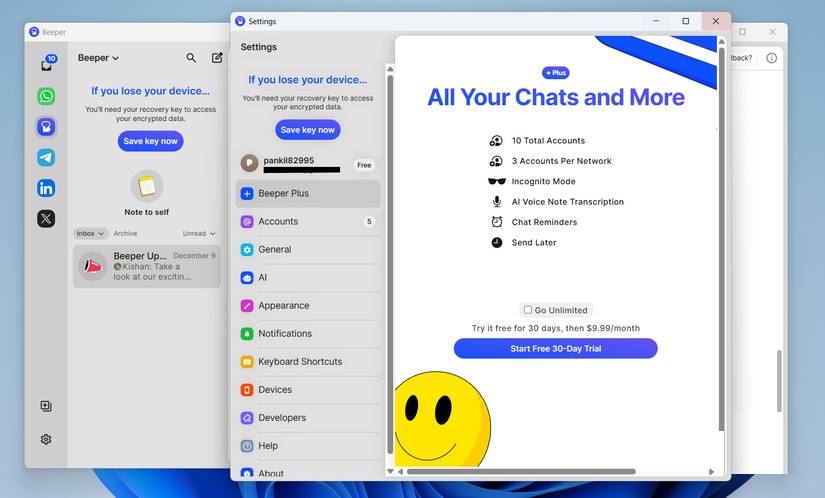Screen dimensions: 825x498
Task: Click the info icon in the back window
Action: 771,58
